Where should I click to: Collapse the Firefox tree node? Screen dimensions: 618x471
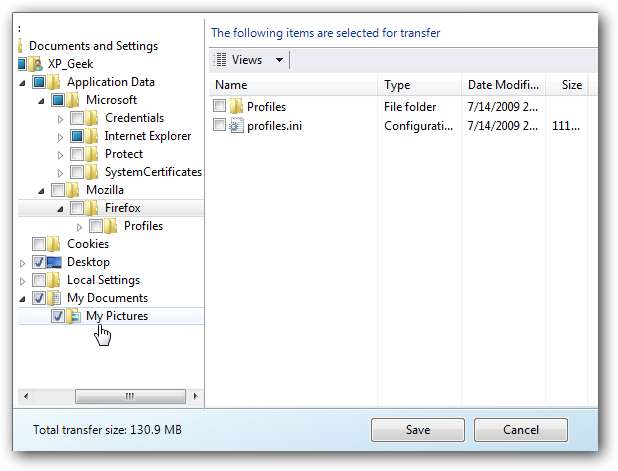point(60,209)
